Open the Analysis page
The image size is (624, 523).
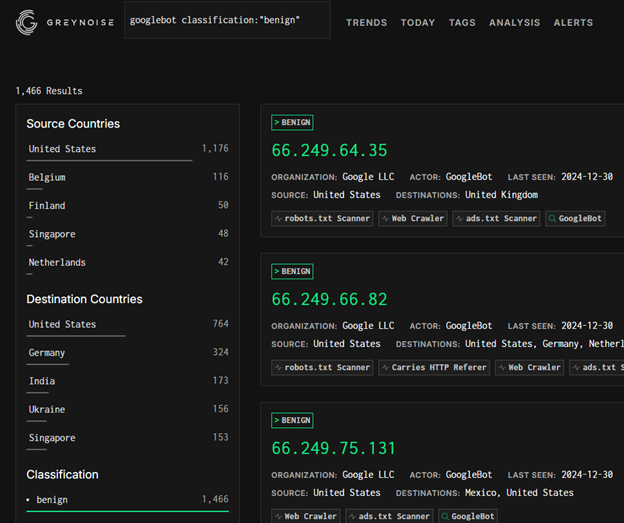[x=515, y=23]
